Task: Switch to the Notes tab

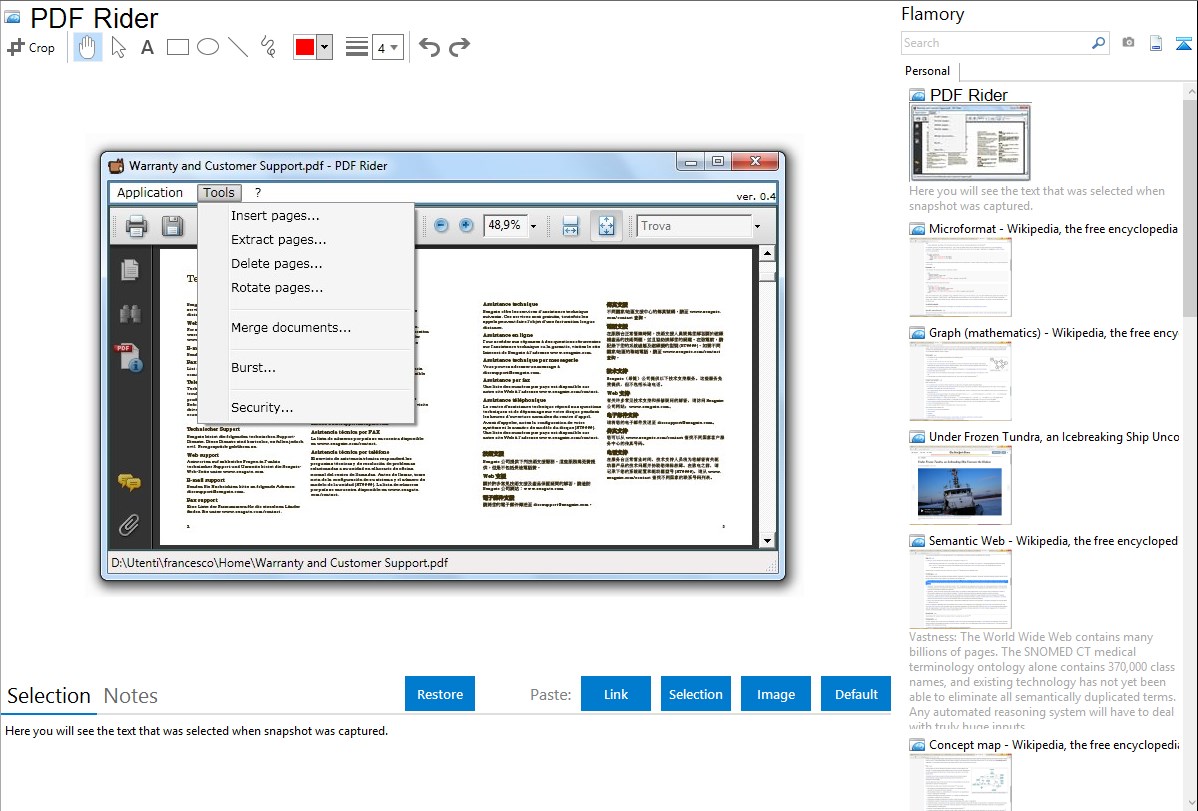Action: click(x=131, y=696)
